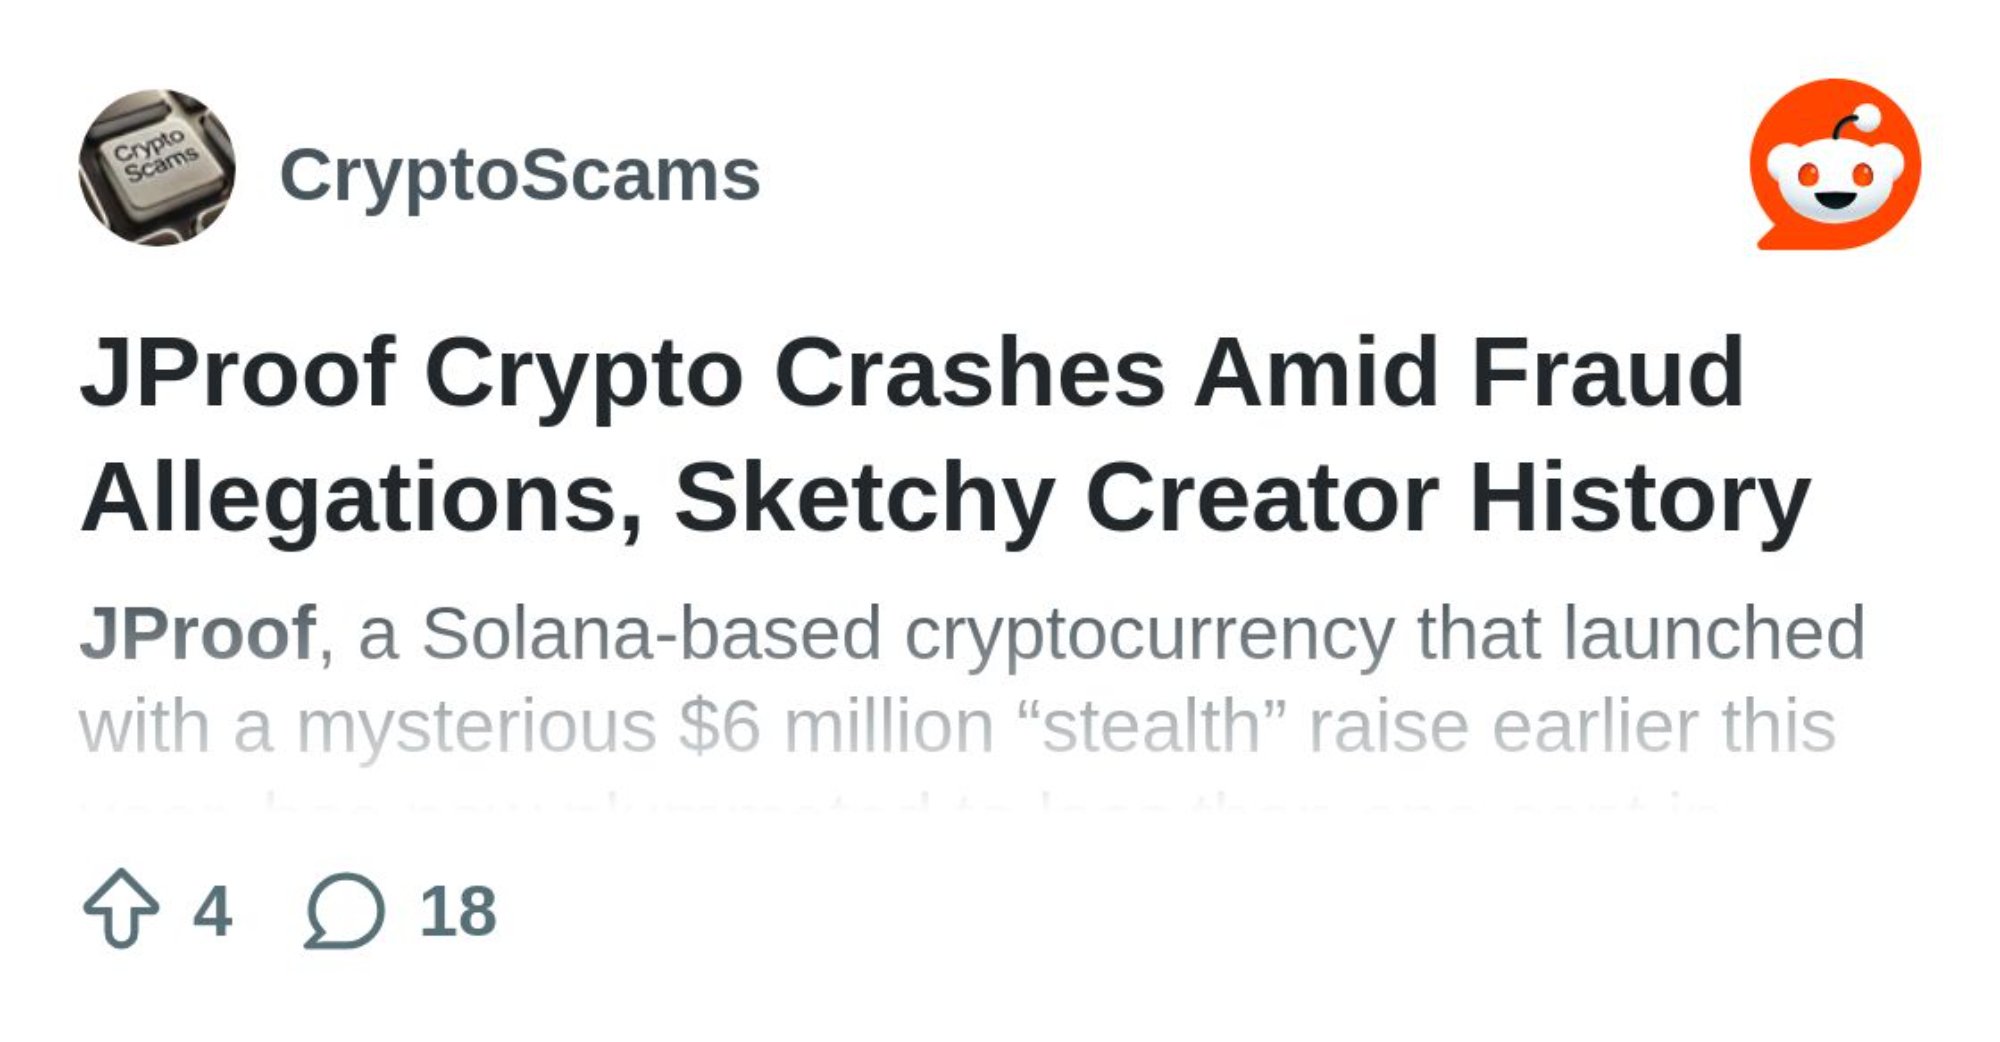This screenshot has height=1042, width=2000.
Task: Open the CryptoScams community avatar
Action: tap(157, 168)
